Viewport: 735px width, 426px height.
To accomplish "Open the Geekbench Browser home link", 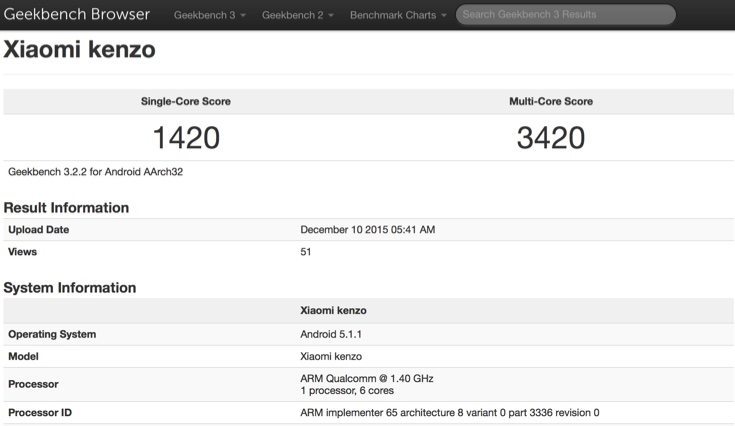I will pyautogui.click(x=76, y=15).
